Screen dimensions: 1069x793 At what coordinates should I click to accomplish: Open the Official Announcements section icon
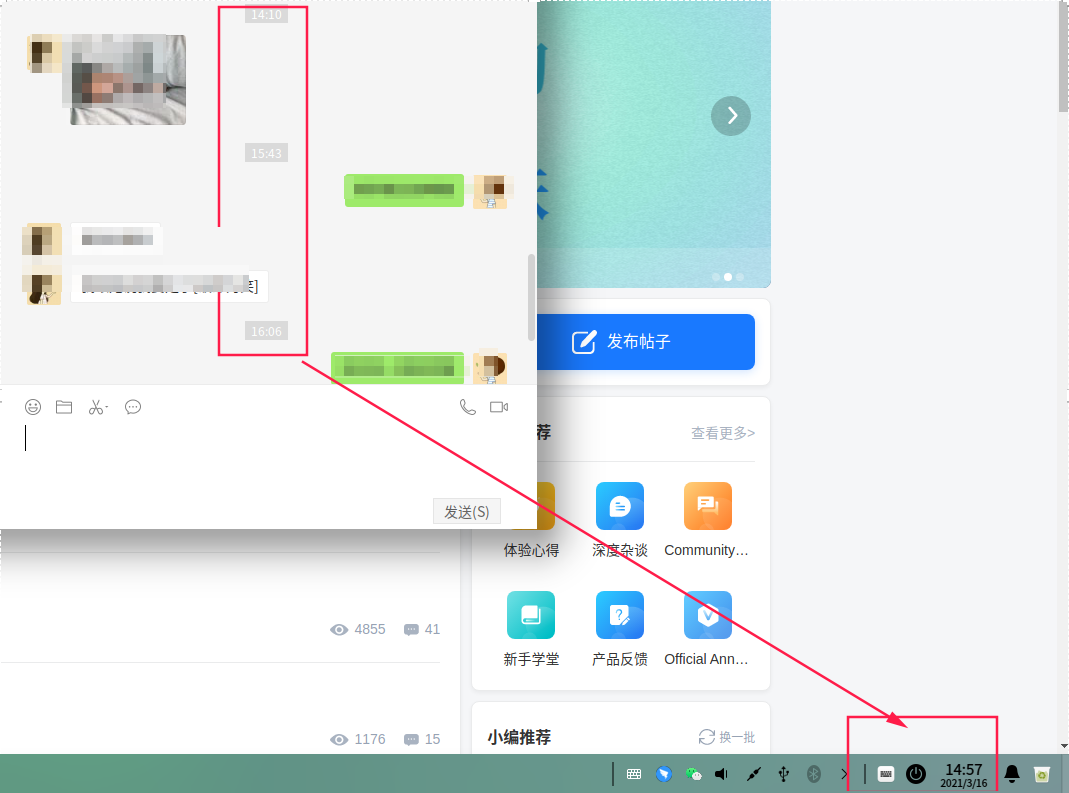(708, 615)
